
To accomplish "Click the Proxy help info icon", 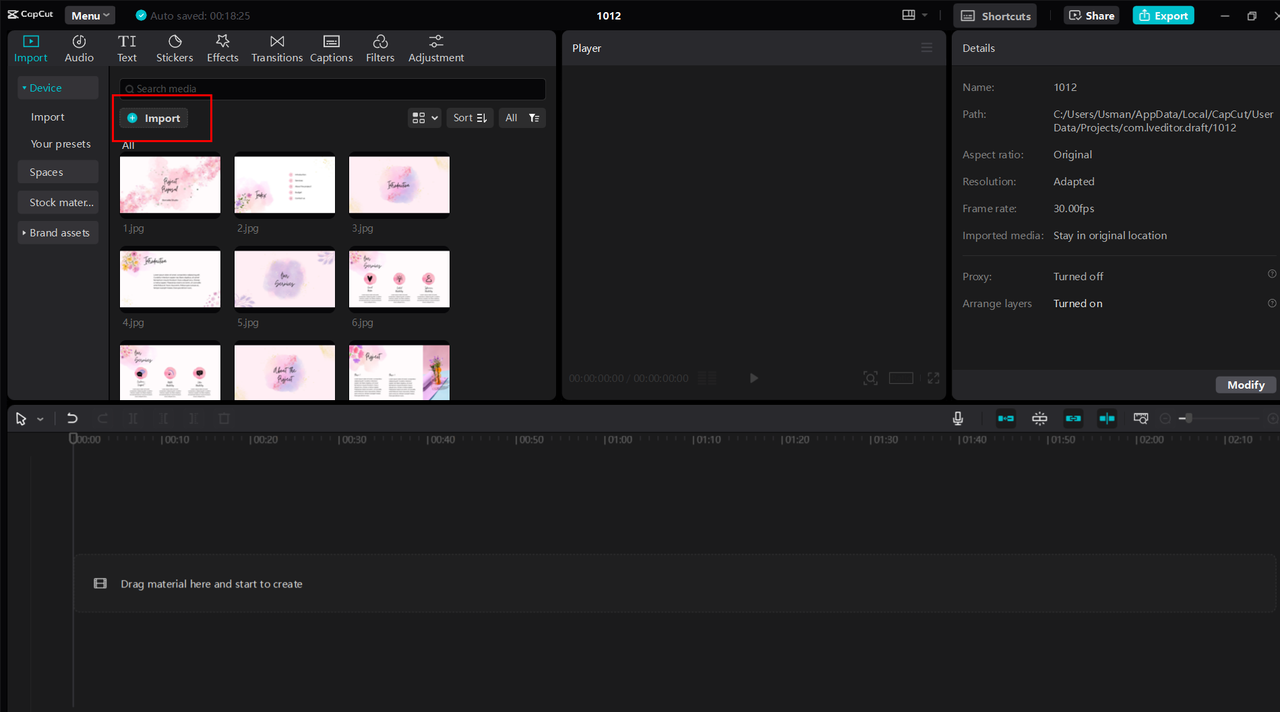I will (1272, 274).
